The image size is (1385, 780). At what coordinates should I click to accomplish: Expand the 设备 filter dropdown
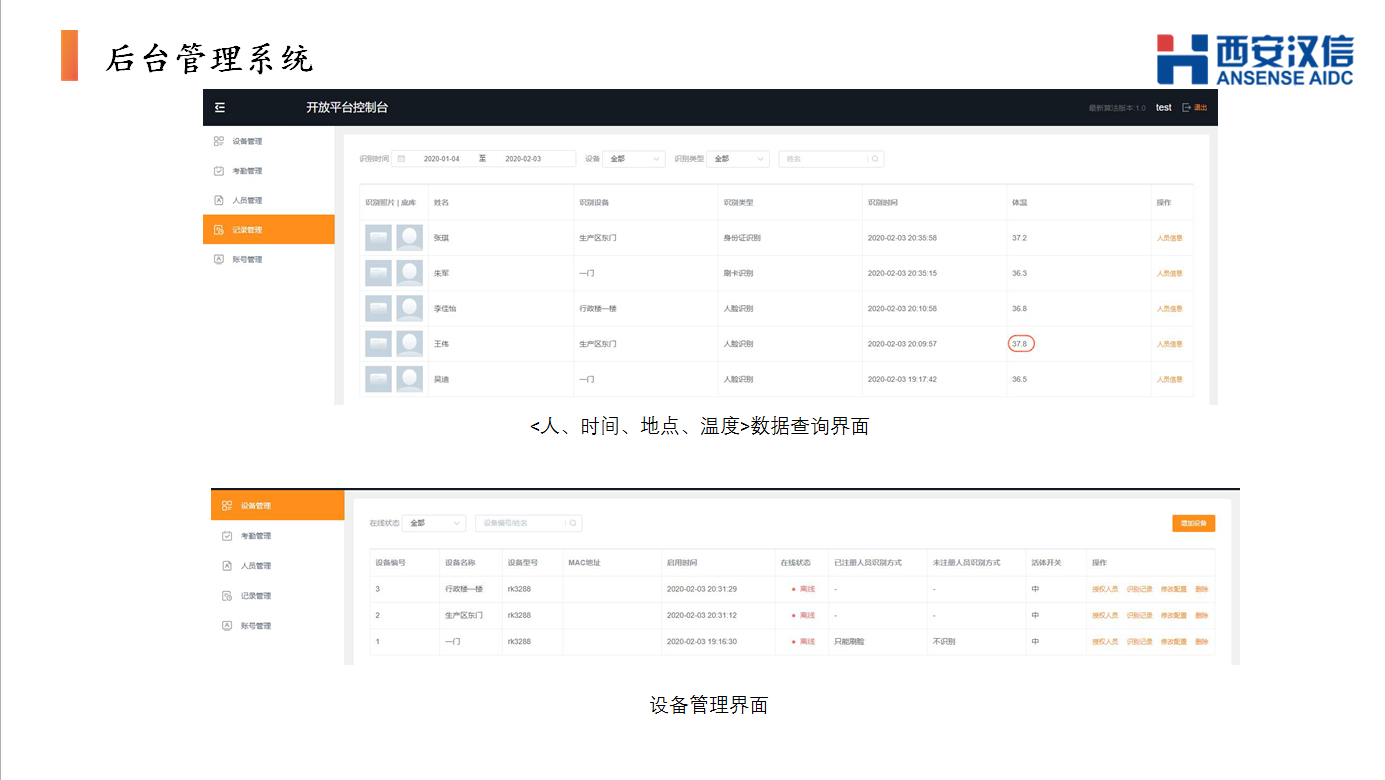pos(634,159)
